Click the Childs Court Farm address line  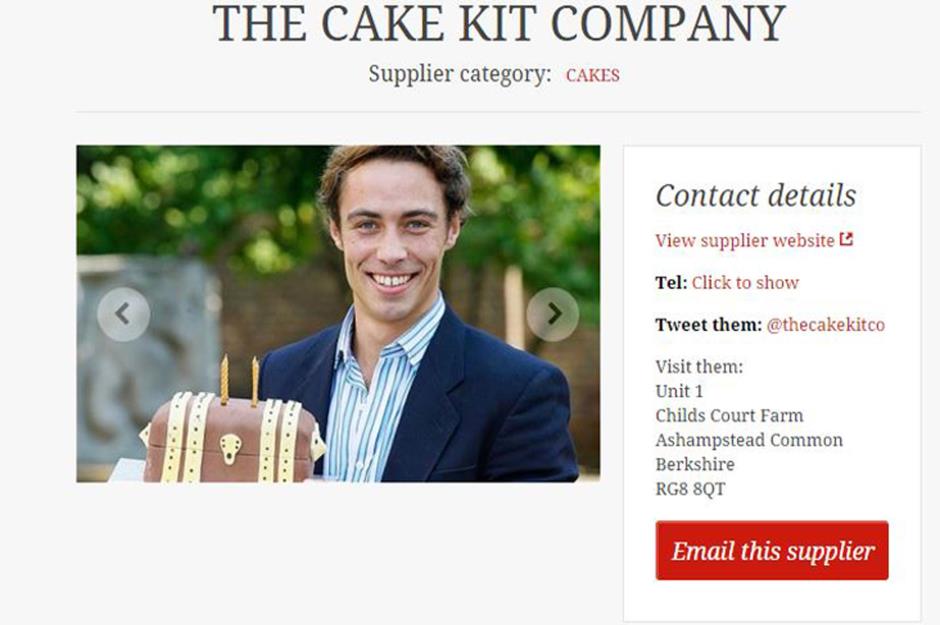pos(729,415)
